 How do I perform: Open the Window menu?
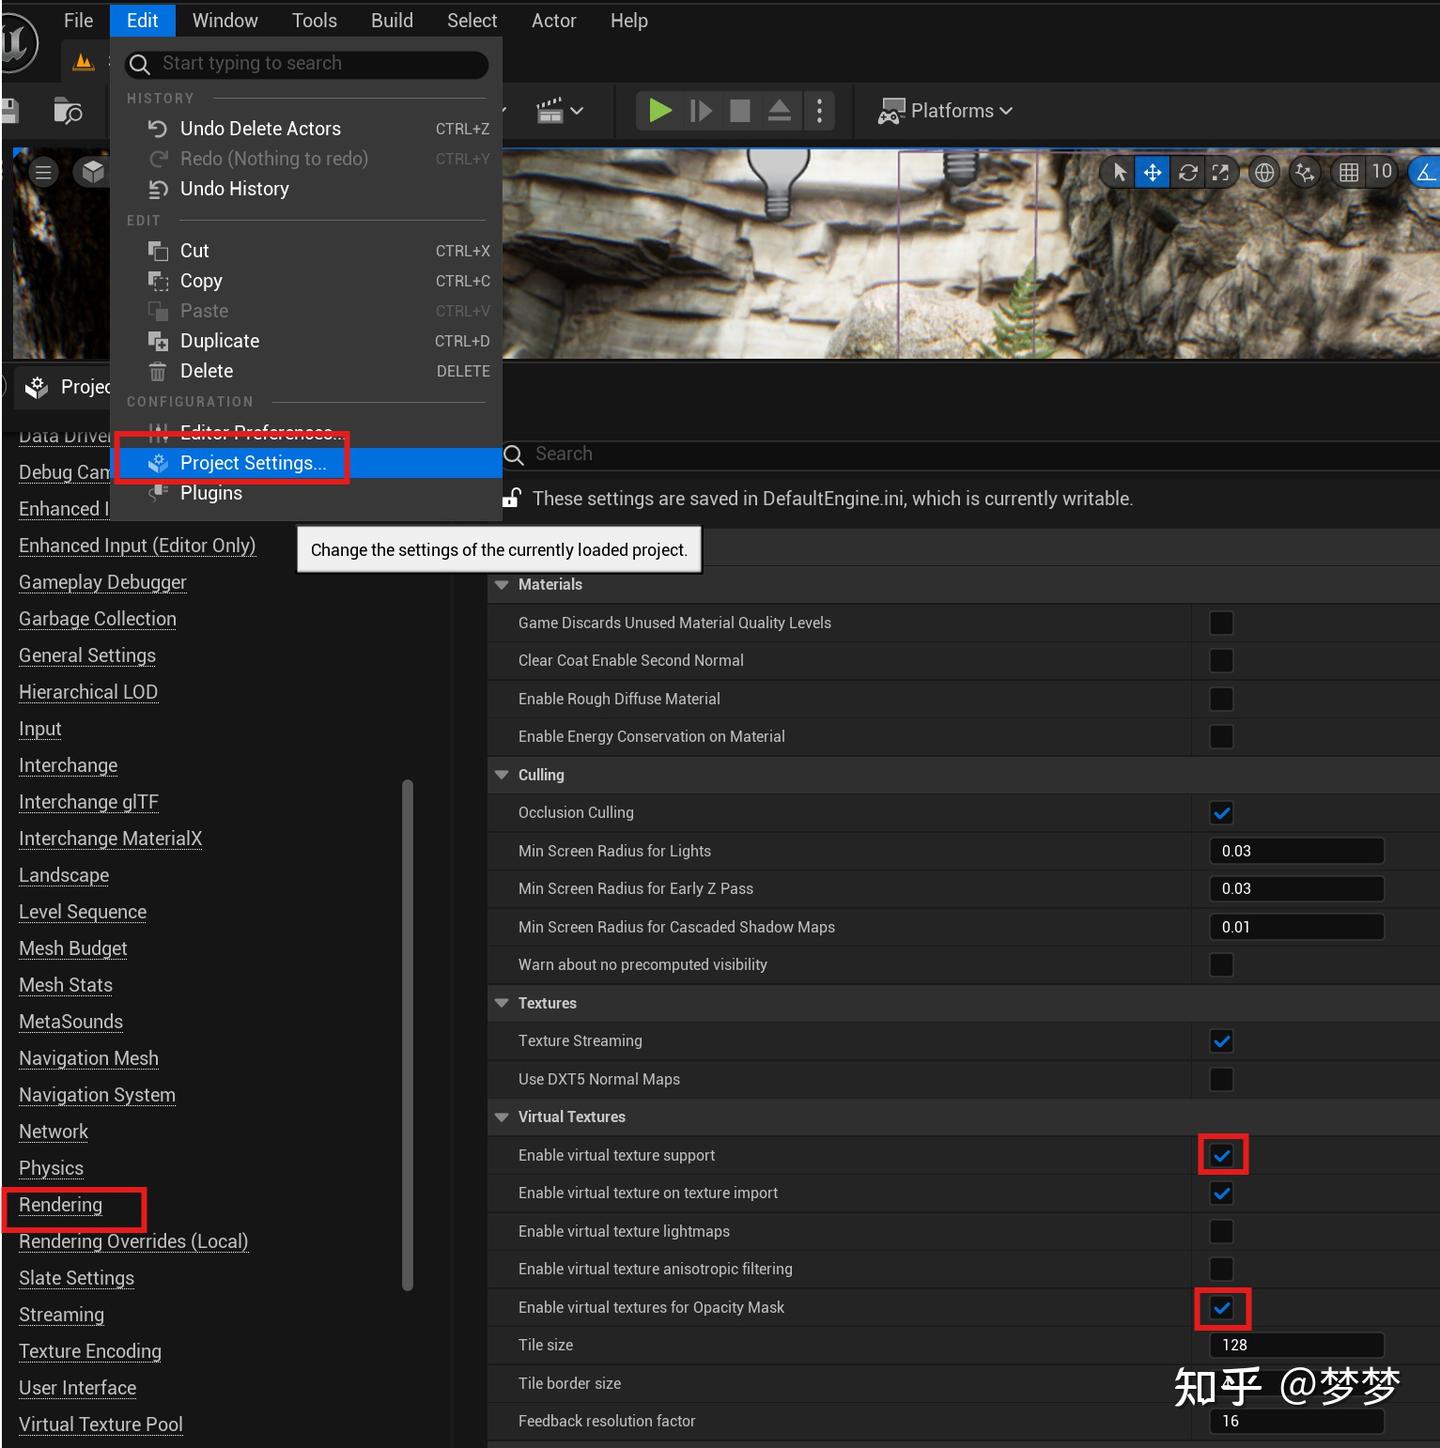coord(224,20)
